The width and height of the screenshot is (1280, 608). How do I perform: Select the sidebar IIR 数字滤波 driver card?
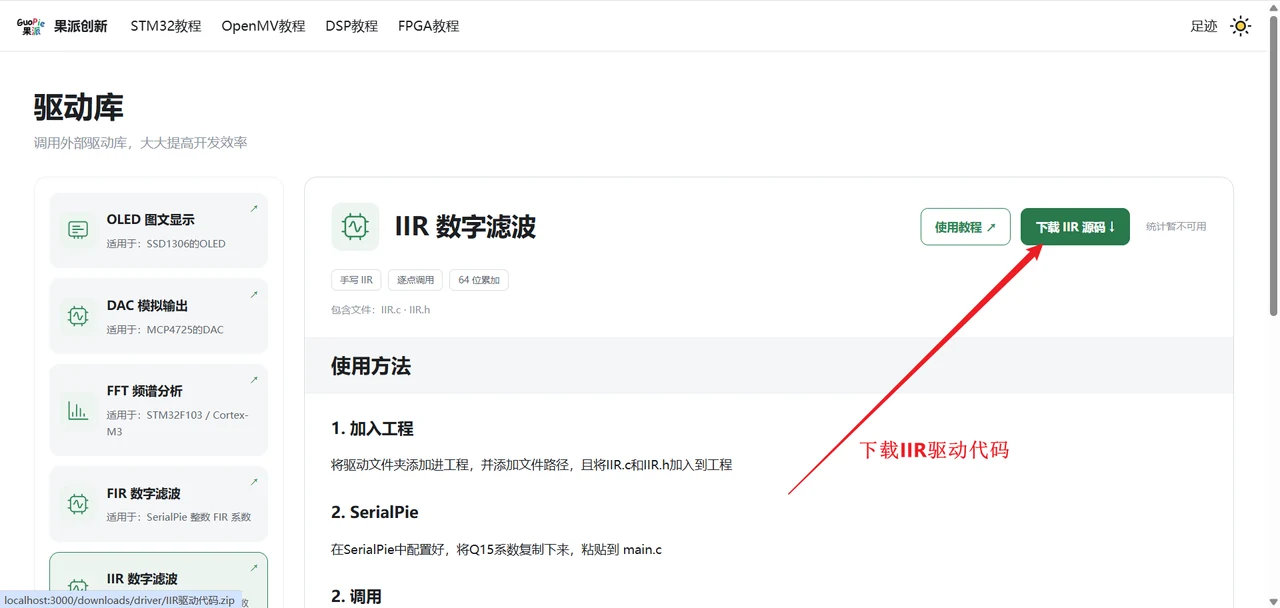pos(159,580)
